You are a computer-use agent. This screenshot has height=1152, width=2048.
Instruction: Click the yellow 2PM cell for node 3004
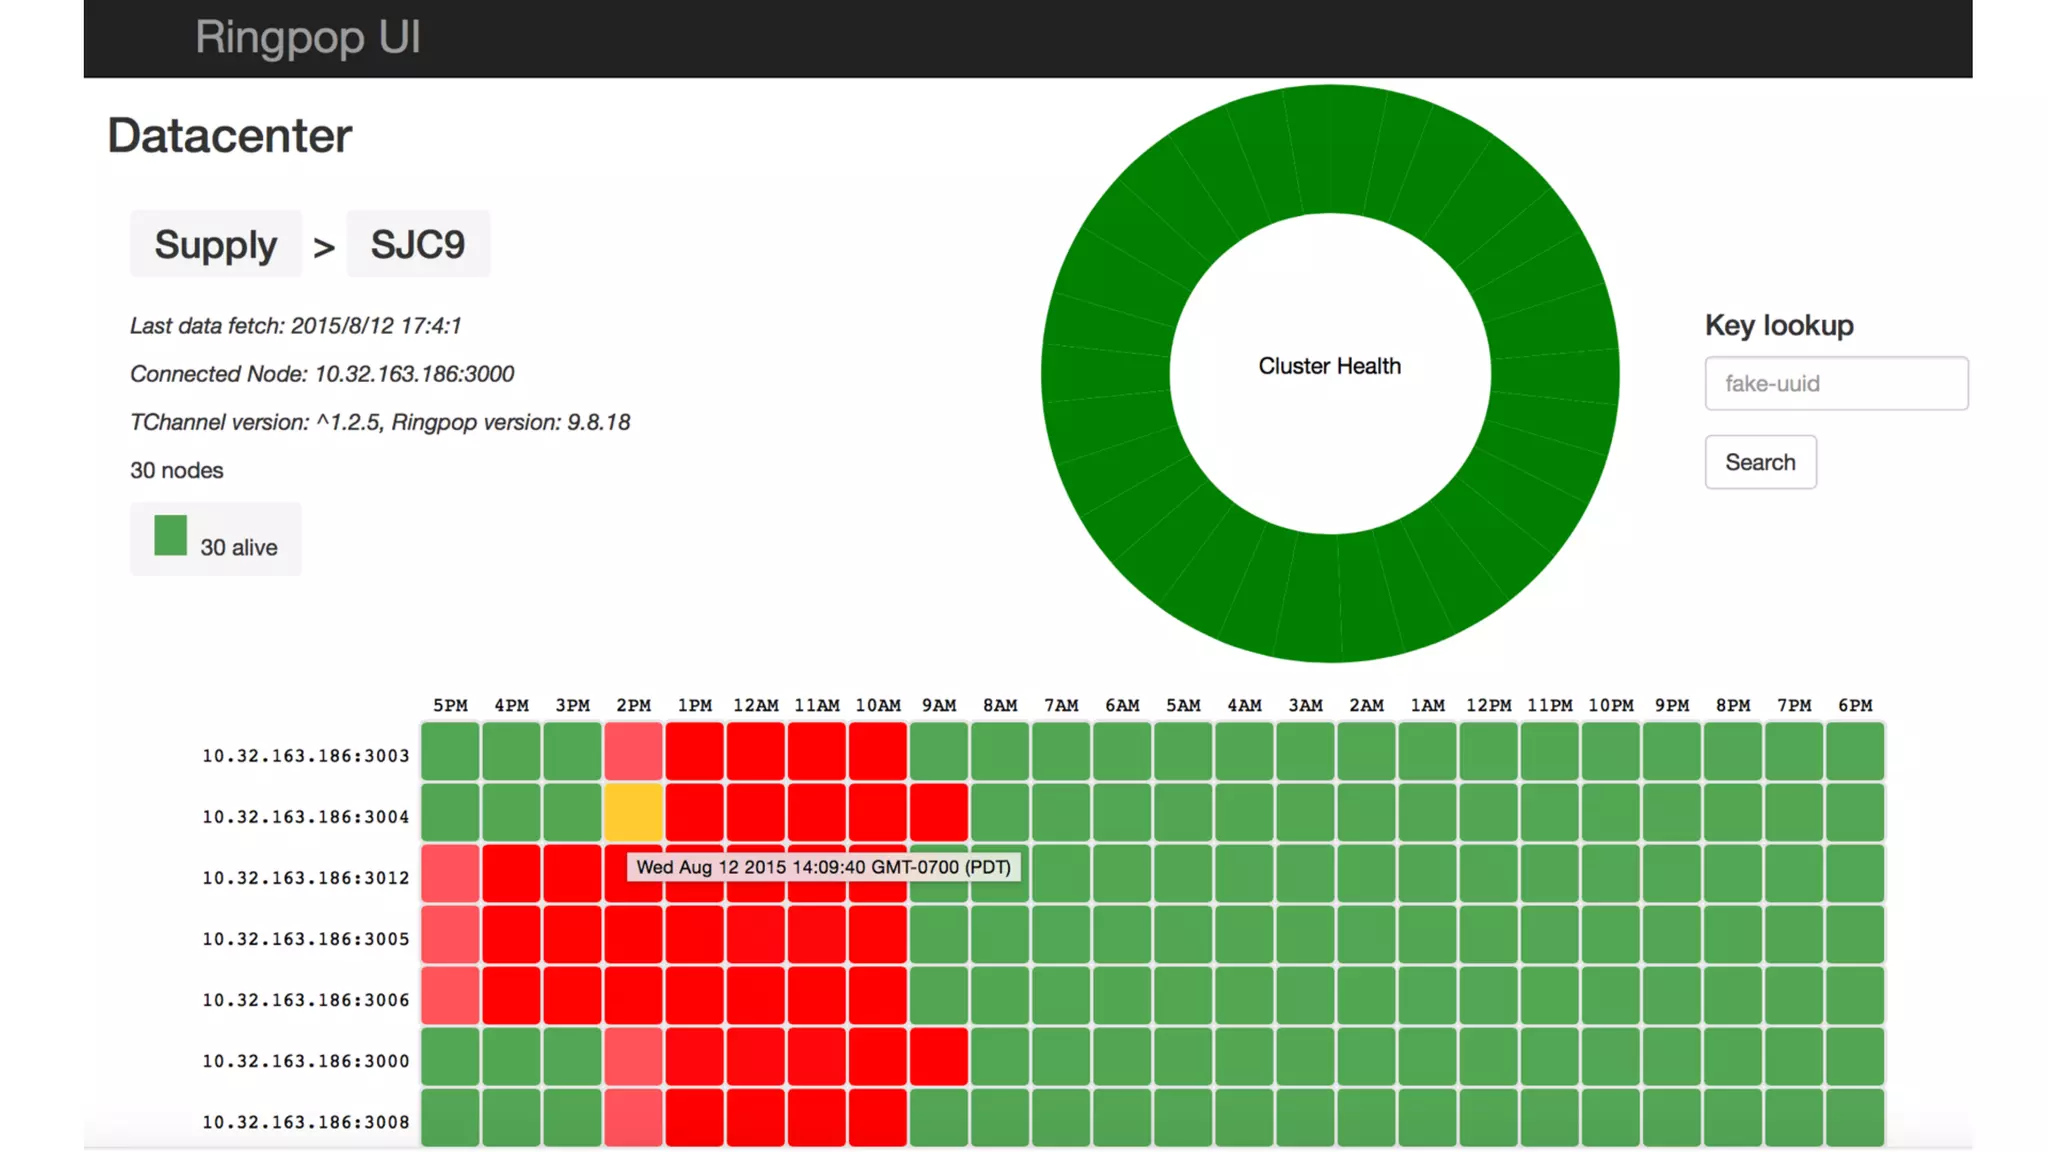[x=633, y=811]
